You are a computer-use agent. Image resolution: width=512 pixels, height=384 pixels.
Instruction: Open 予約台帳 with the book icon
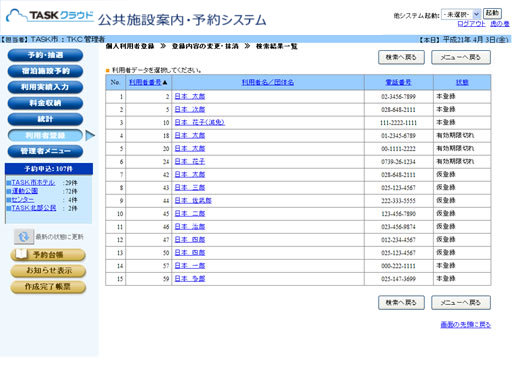click(x=48, y=255)
